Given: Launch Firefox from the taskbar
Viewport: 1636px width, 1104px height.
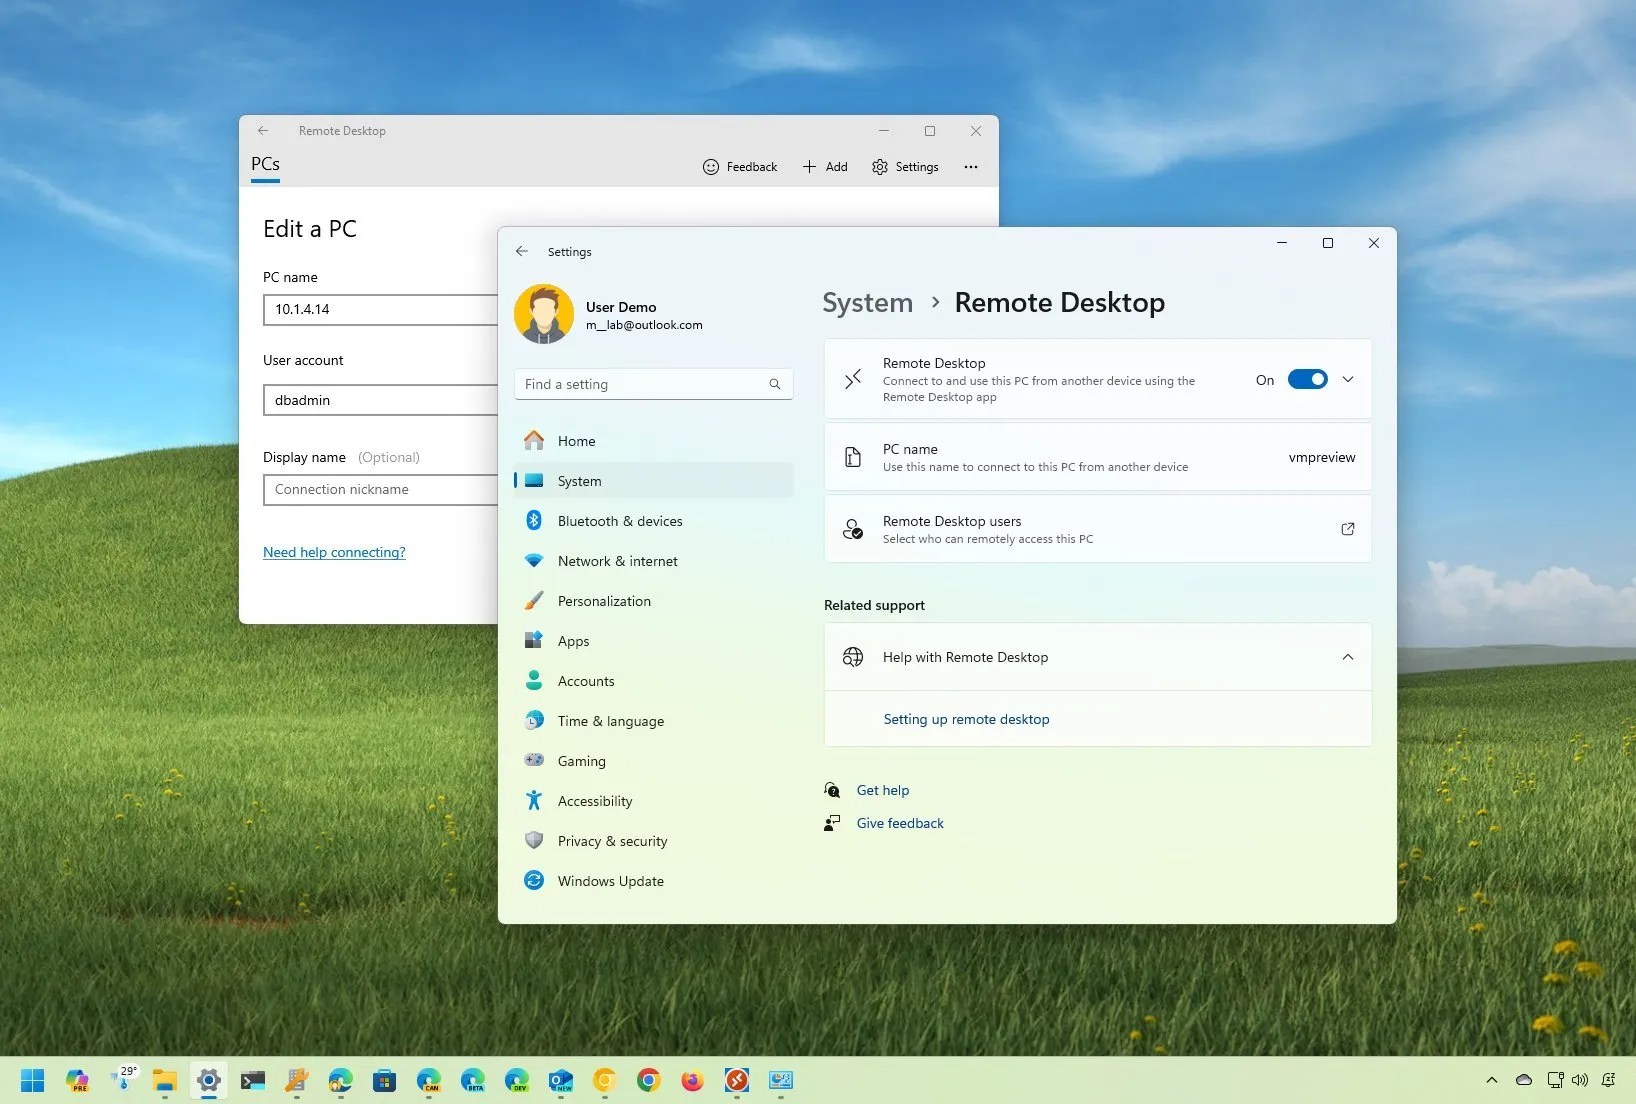Looking at the screenshot, I should [692, 1081].
